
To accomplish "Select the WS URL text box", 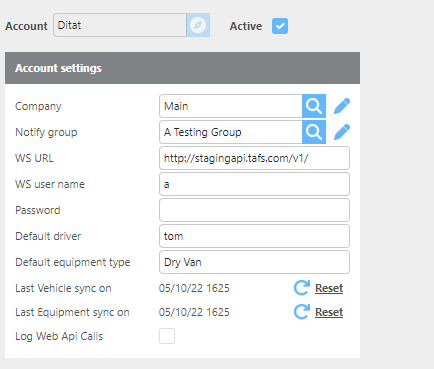I will 254,158.
